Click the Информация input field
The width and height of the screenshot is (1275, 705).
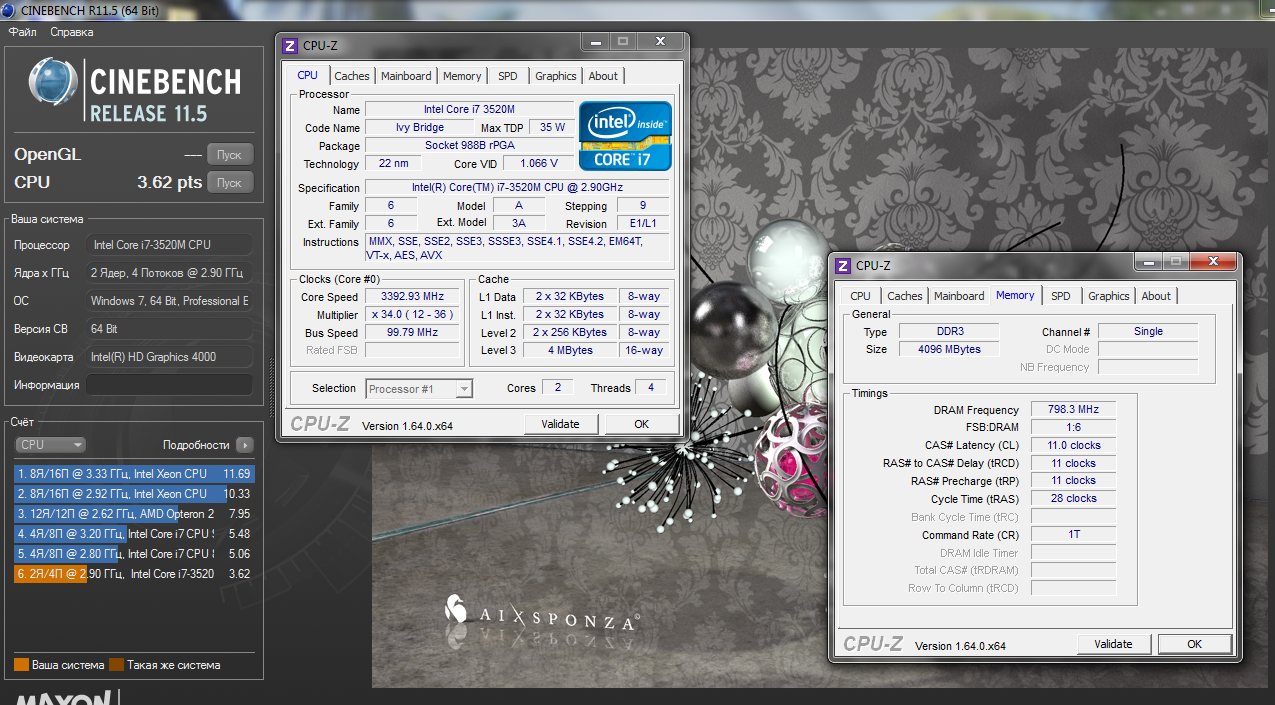coord(169,385)
